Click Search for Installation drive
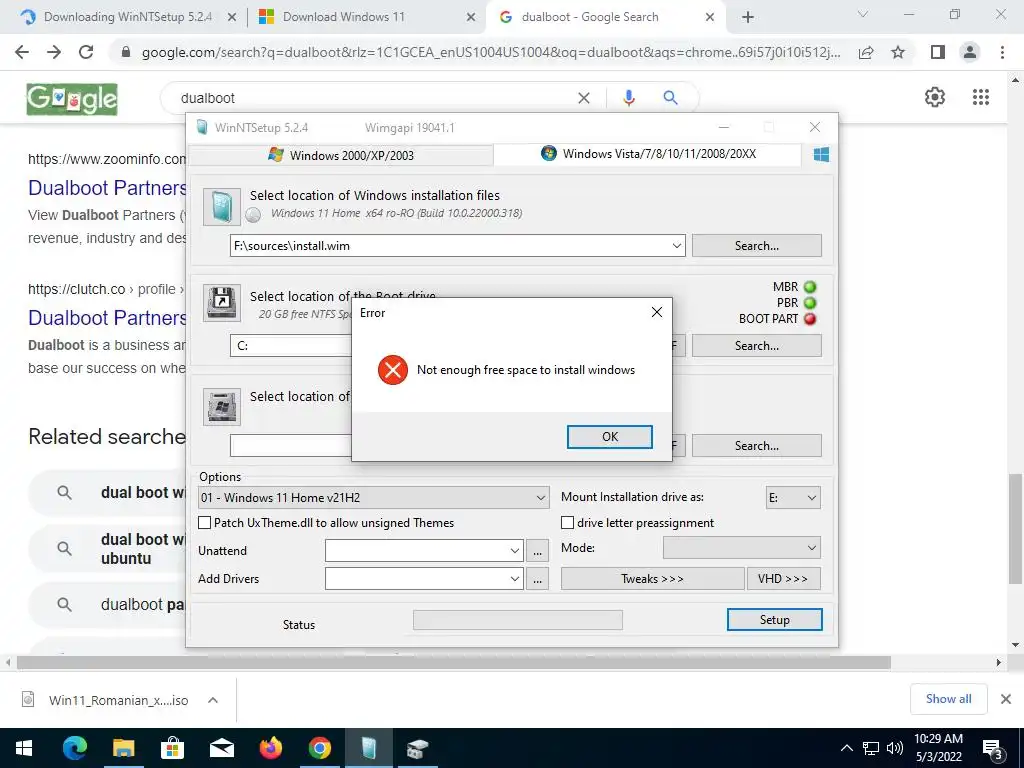Image resolution: width=1024 pixels, height=768 pixels. coord(756,445)
